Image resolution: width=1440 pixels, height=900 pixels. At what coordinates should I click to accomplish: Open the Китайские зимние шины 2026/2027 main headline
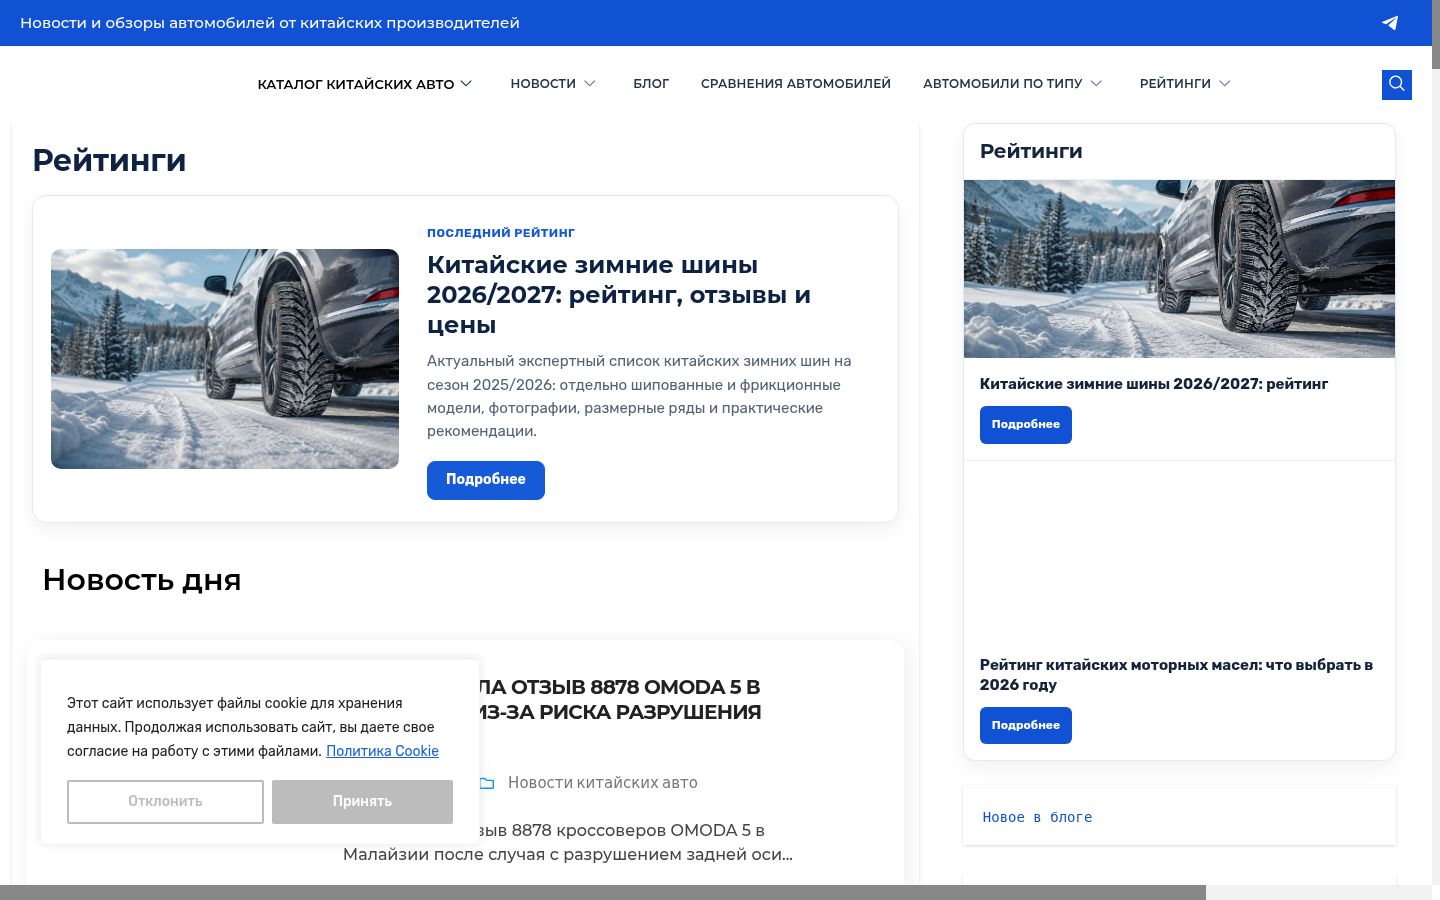pos(619,295)
